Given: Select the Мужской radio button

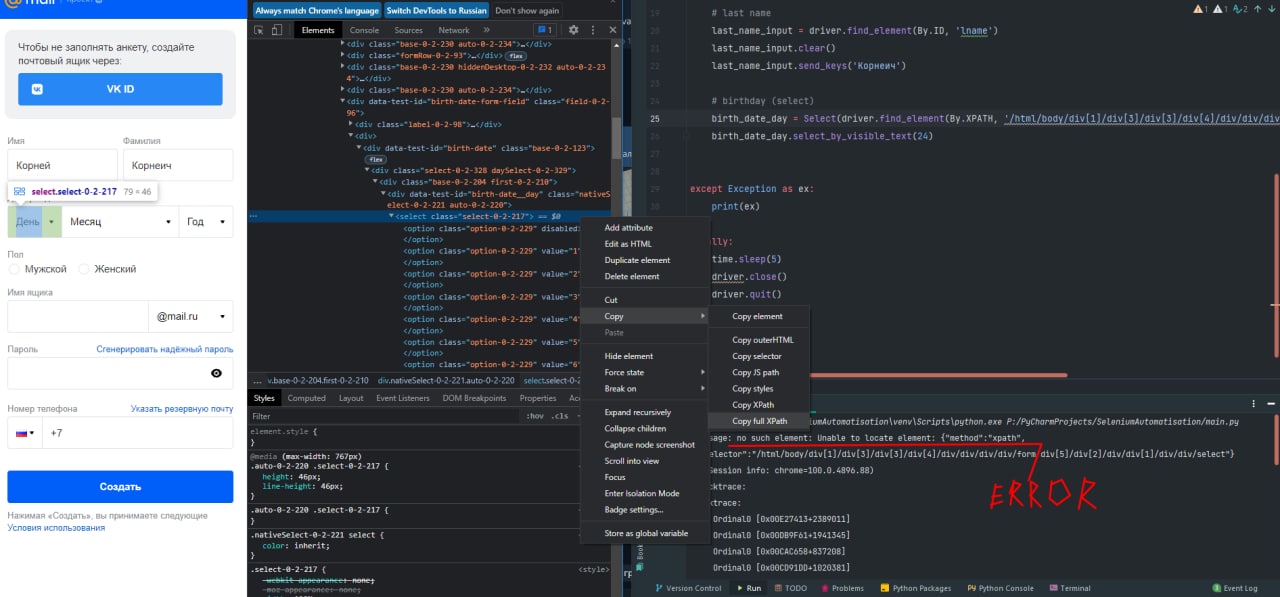Looking at the screenshot, I should 14,269.
